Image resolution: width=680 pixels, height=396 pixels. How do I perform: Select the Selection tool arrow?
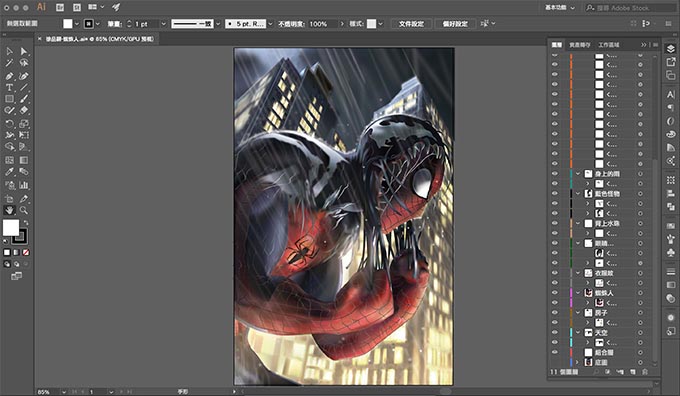pos(10,51)
